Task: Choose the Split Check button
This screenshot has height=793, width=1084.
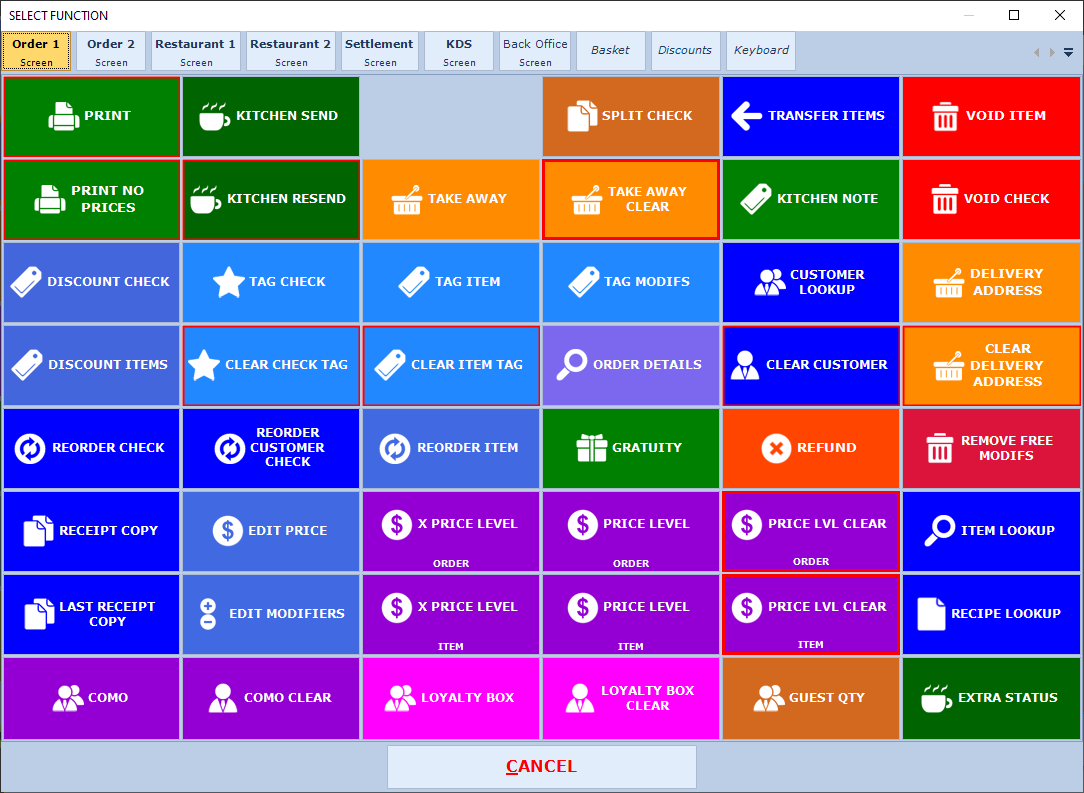Action: (x=631, y=116)
